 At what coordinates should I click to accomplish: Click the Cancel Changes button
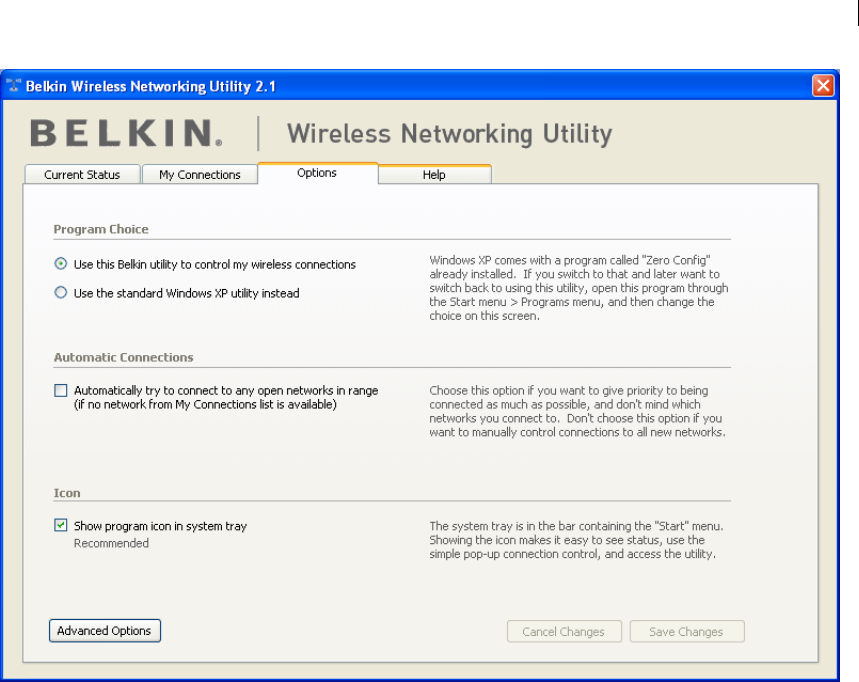pos(564,632)
